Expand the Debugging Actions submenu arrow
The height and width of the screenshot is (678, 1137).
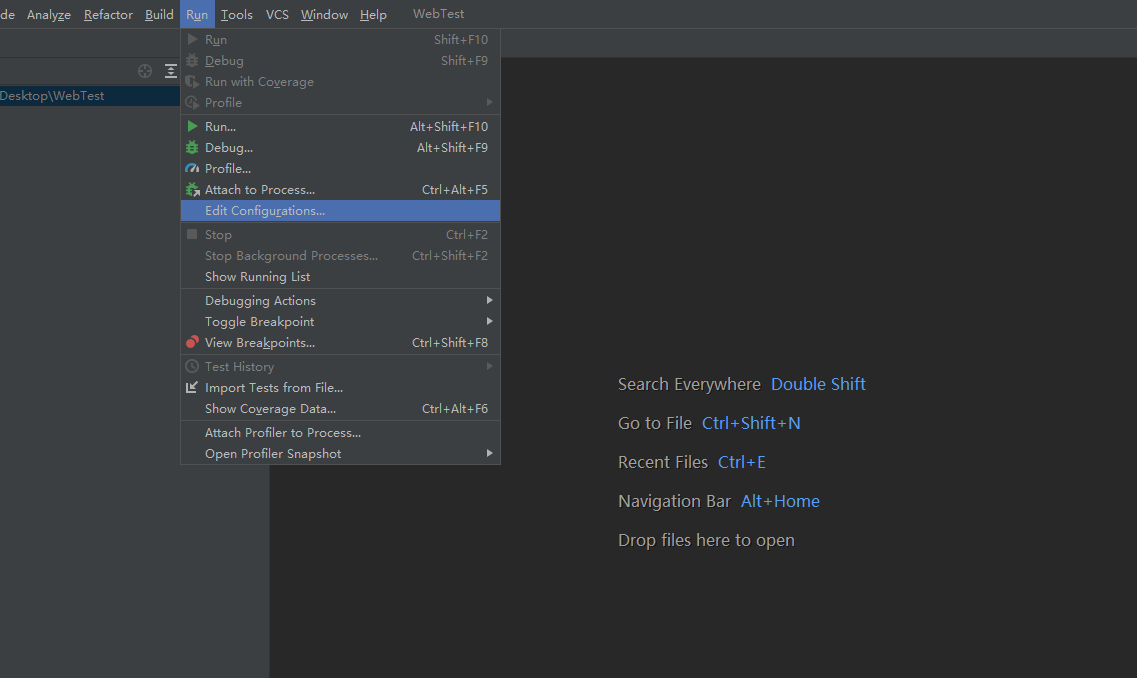click(489, 300)
